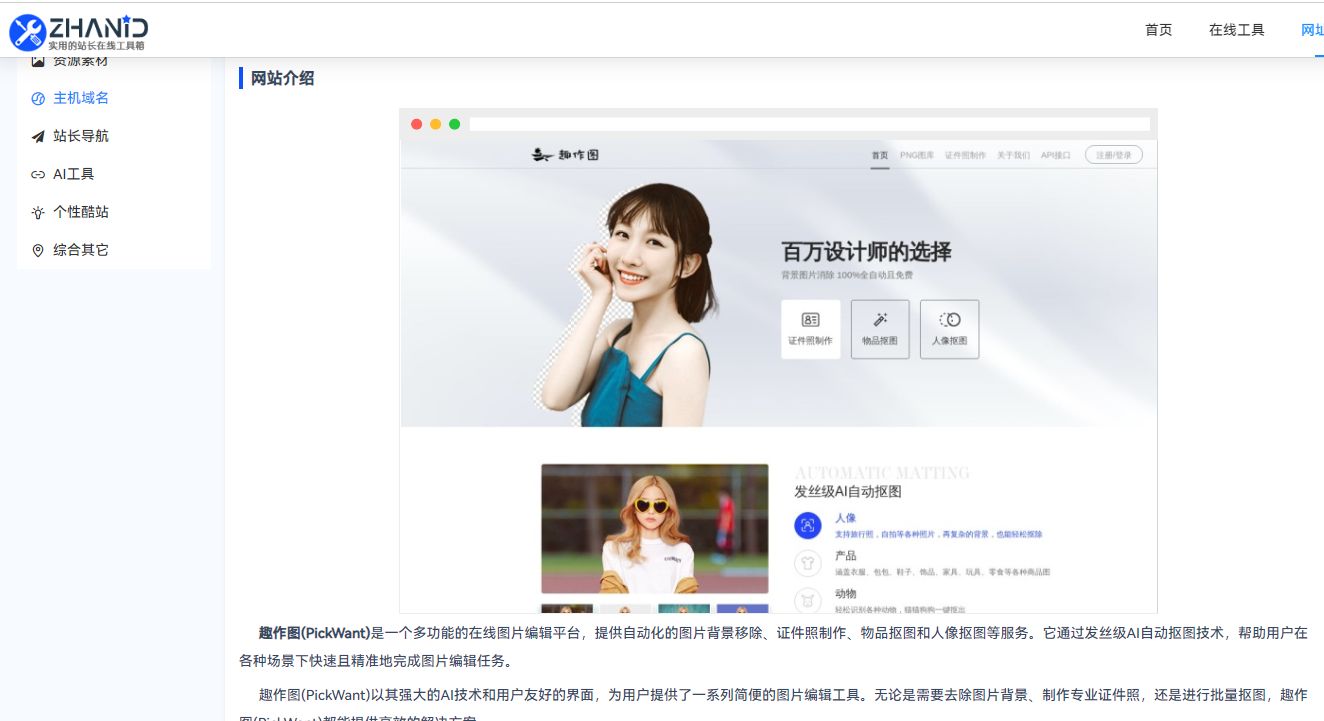Click the 发丝级AI自动抠图 heading
Viewport: 1324px width, 721px height.
point(848,492)
